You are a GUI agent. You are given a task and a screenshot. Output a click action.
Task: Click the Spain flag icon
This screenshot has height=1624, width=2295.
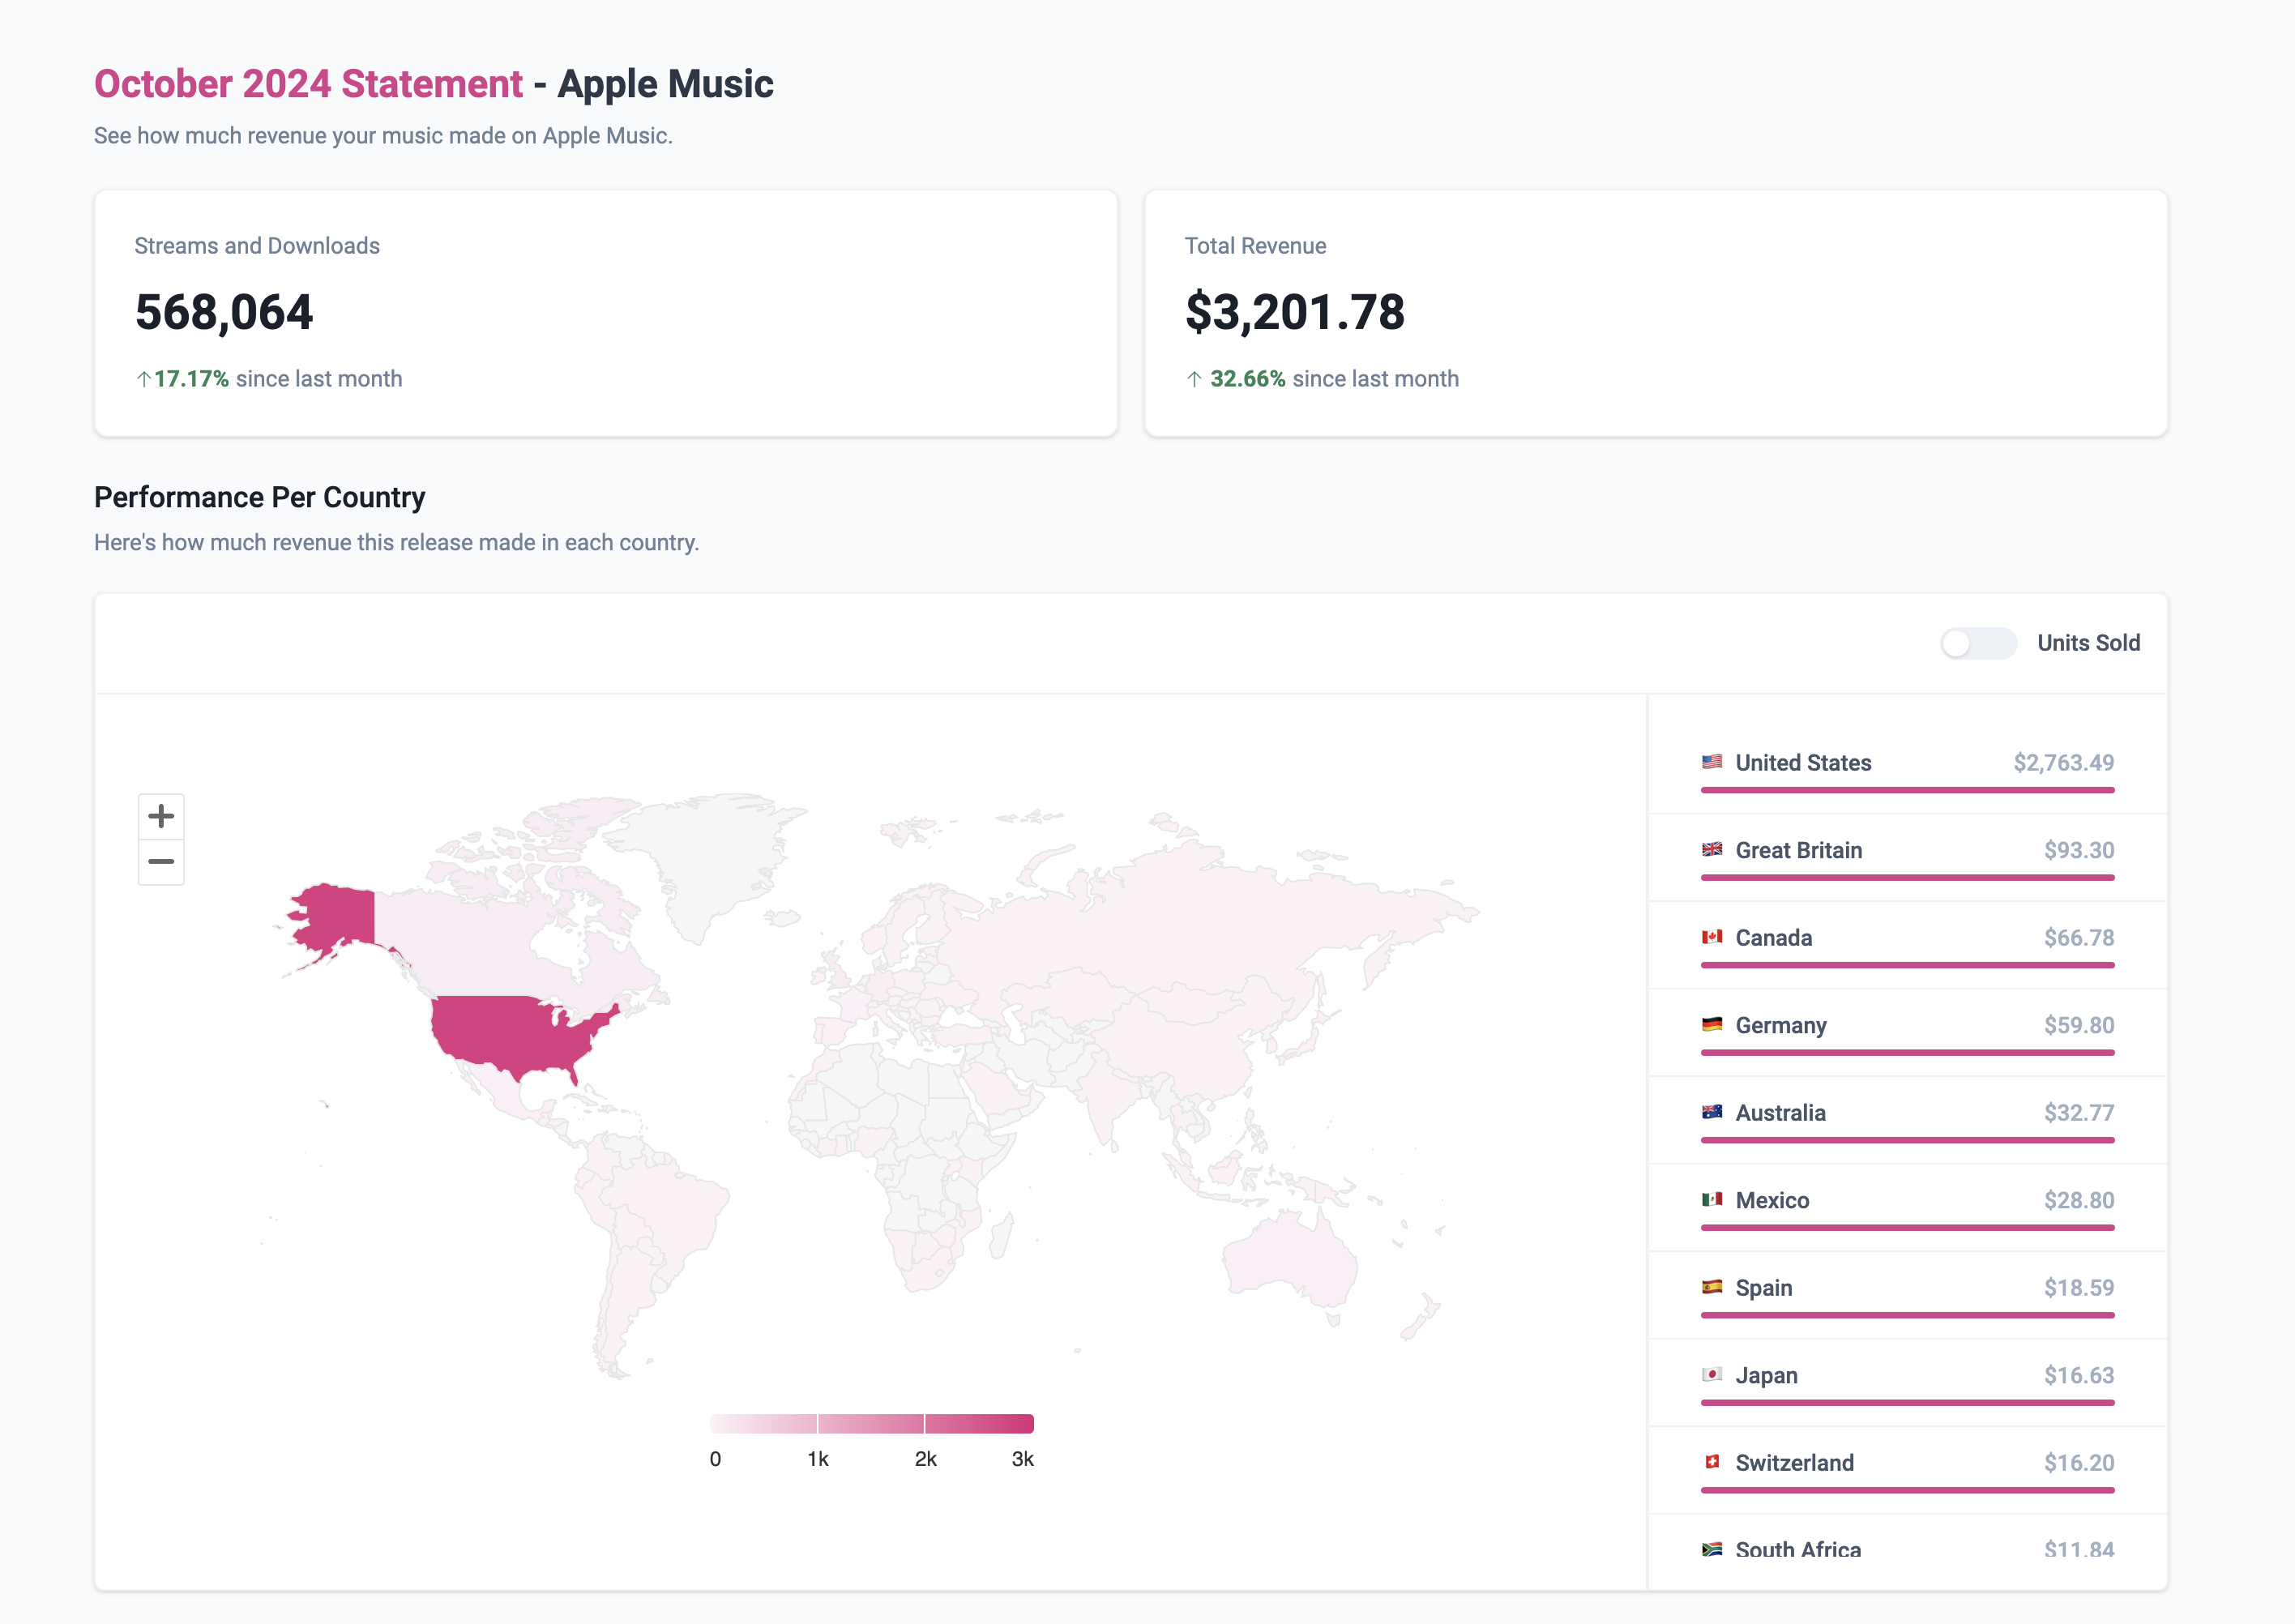1712,1287
